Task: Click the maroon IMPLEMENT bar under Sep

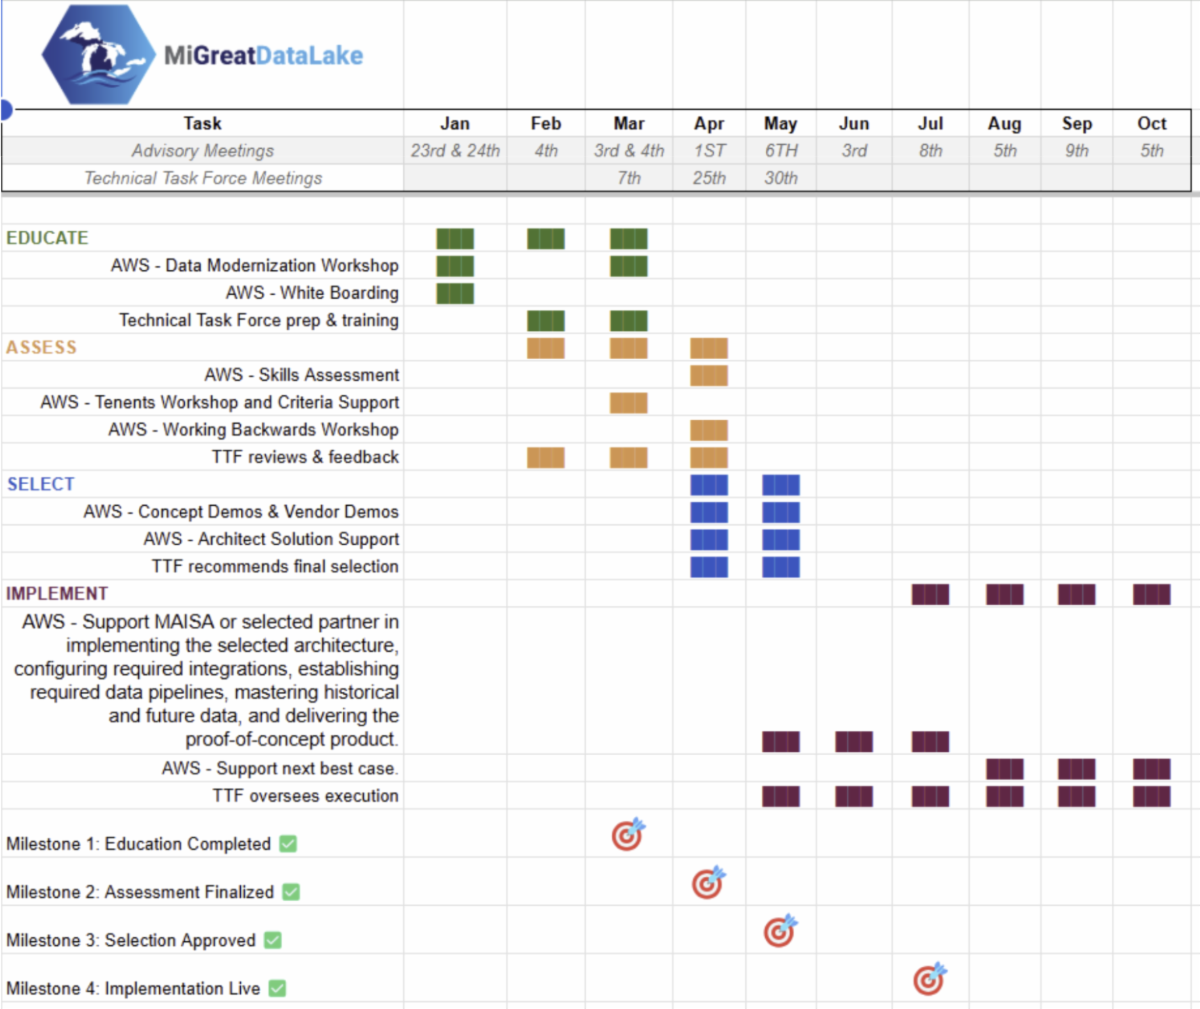Action: (1076, 595)
